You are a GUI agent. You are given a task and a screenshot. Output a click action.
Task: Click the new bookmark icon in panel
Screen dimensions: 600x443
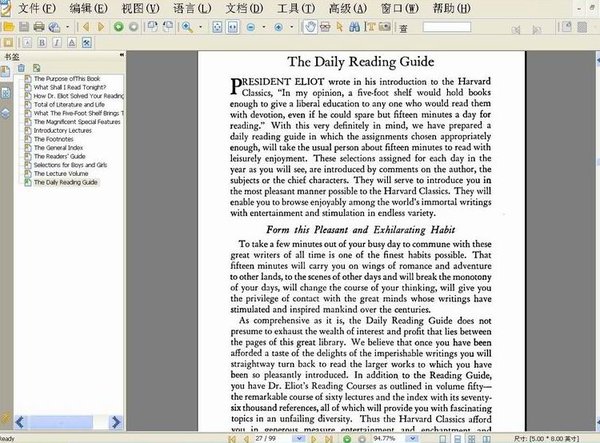[x=37, y=68]
